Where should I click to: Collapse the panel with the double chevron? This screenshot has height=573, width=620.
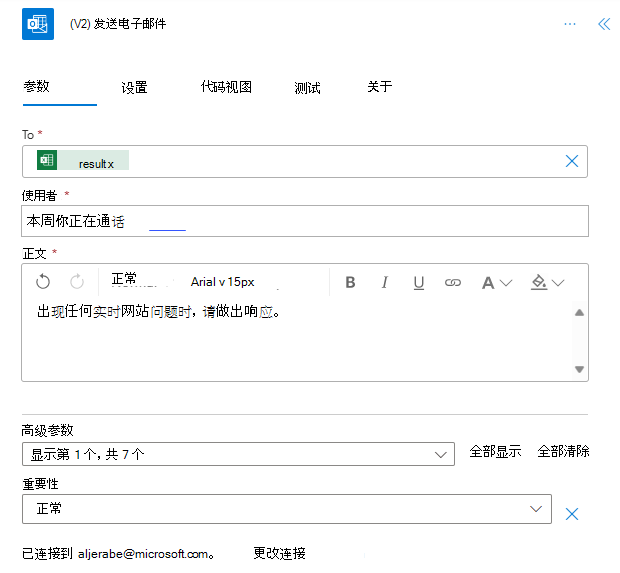(603, 24)
